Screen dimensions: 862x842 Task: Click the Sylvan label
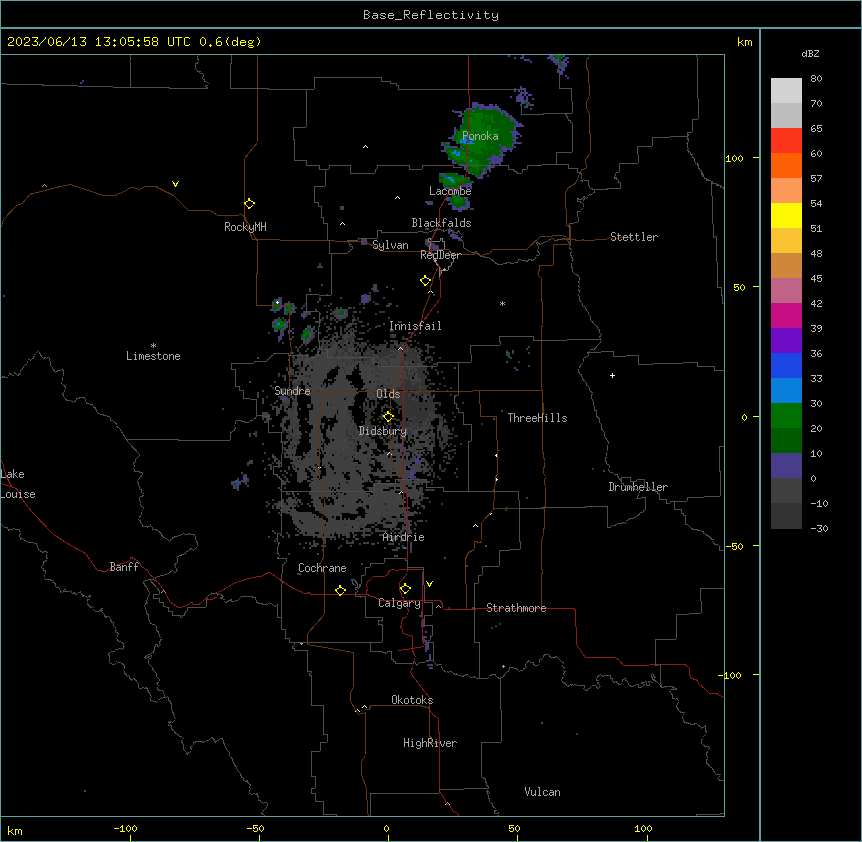tap(390, 245)
